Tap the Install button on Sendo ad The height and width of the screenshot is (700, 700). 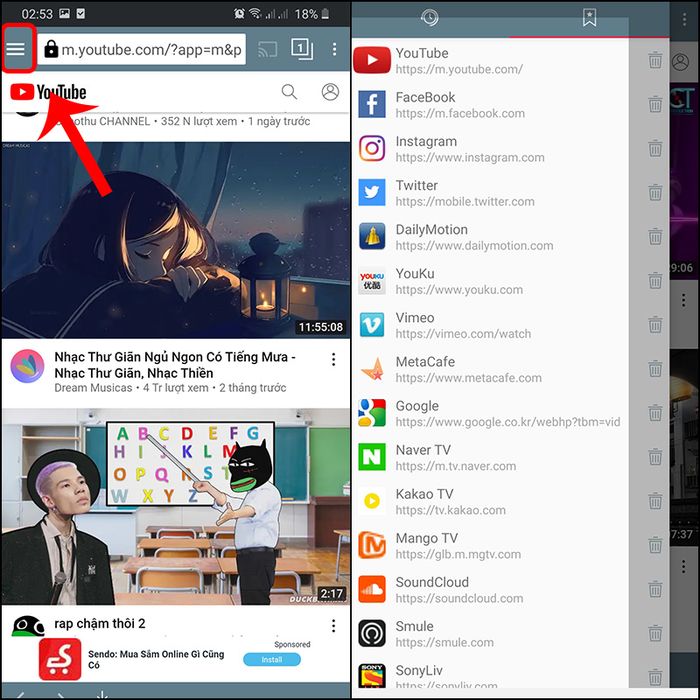tap(272, 659)
